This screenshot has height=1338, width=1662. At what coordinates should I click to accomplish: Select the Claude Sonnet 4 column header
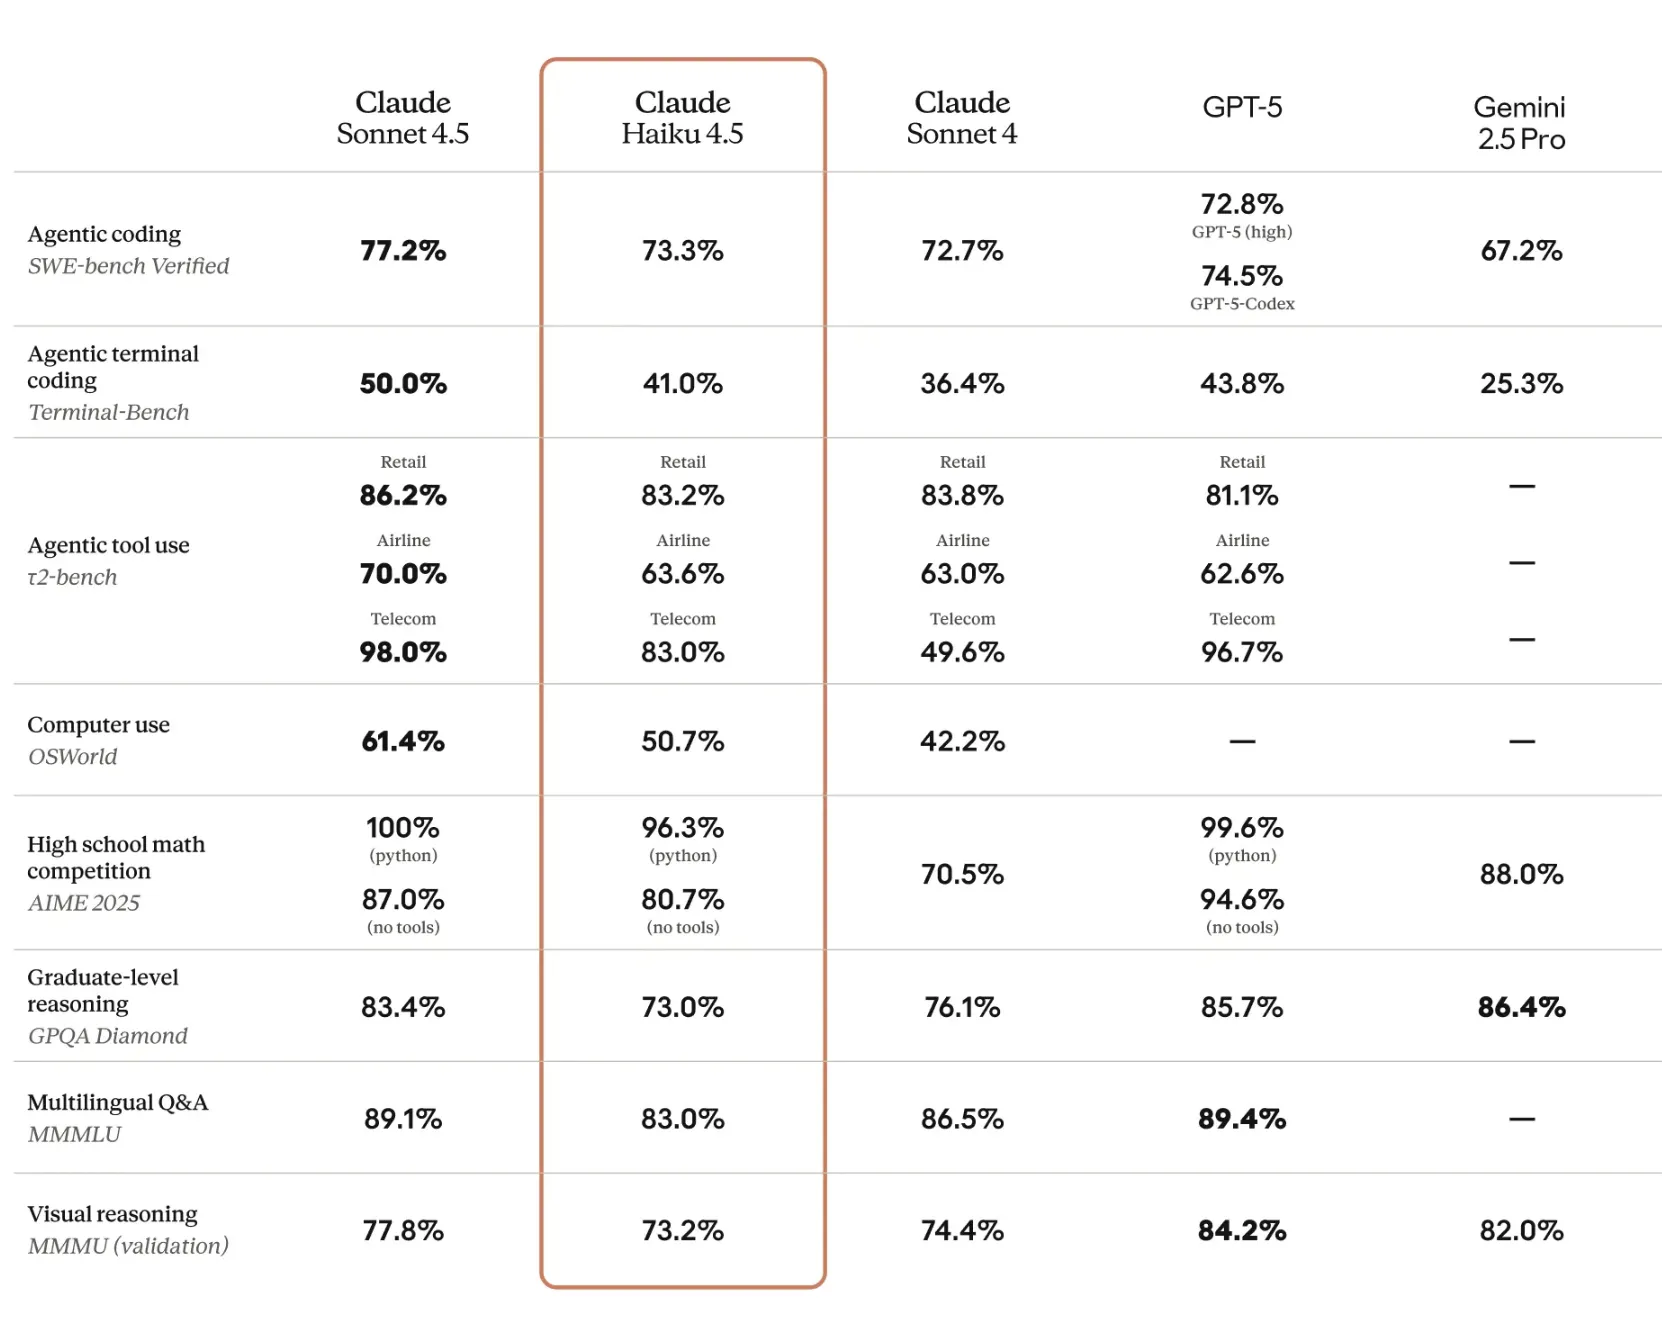point(962,118)
